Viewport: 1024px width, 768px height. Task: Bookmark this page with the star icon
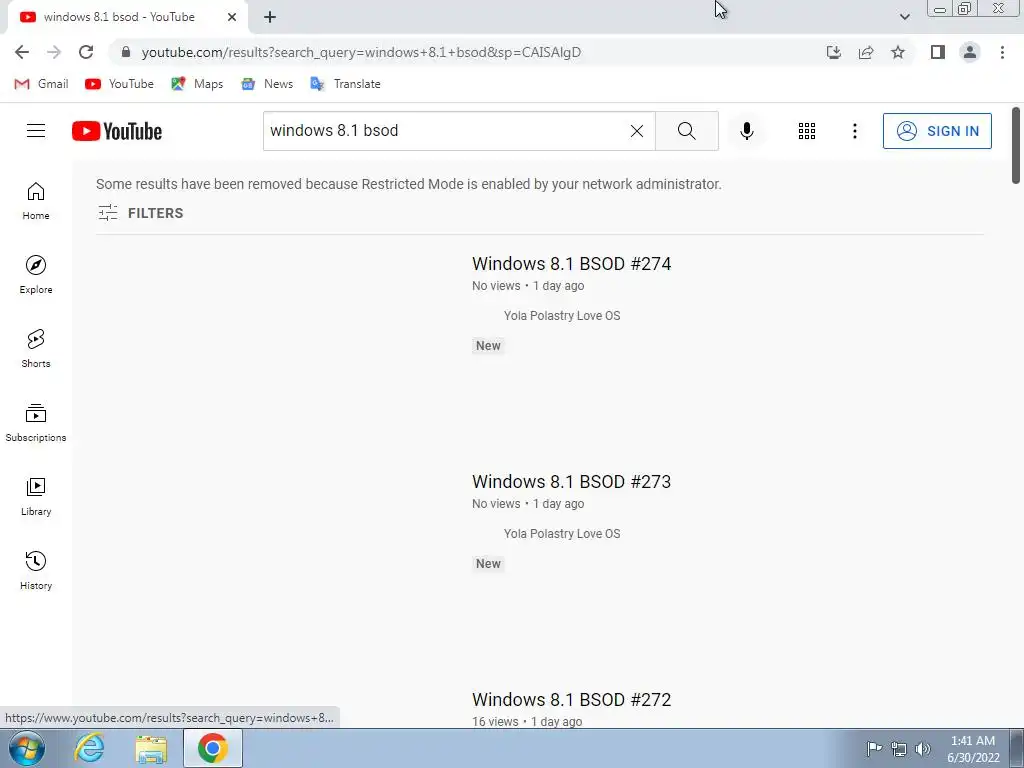(x=898, y=52)
